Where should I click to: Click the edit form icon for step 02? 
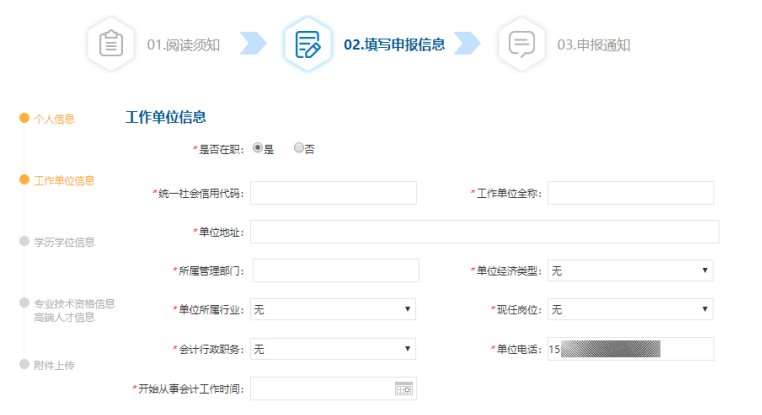click(x=307, y=45)
